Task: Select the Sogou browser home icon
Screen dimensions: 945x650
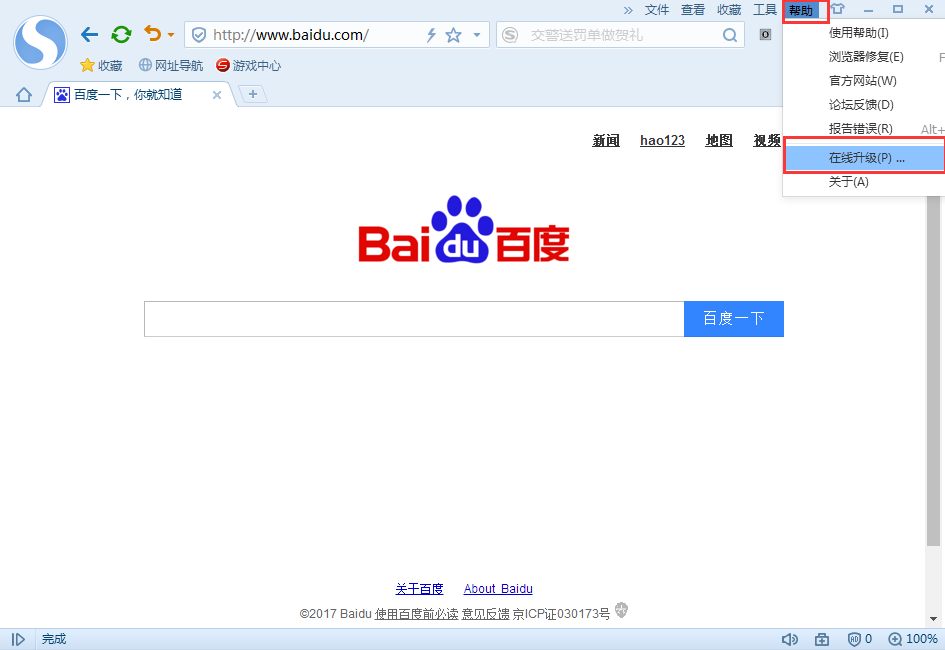Action: (x=22, y=94)
